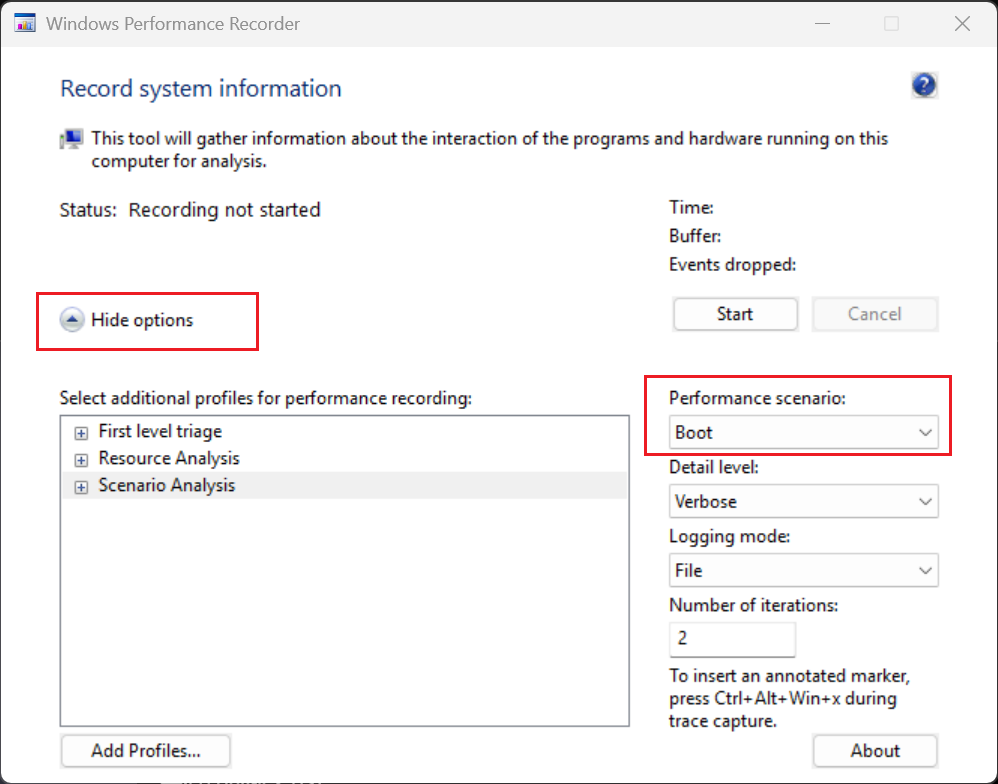Viewport: 998px width, 784px height.
Task: Click the Status: Recording not started text
Action: (x=190, y=210)
